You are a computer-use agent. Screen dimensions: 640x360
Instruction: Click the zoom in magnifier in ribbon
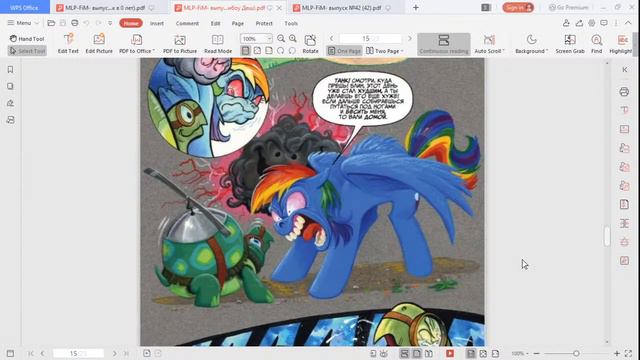coord(293,38)
